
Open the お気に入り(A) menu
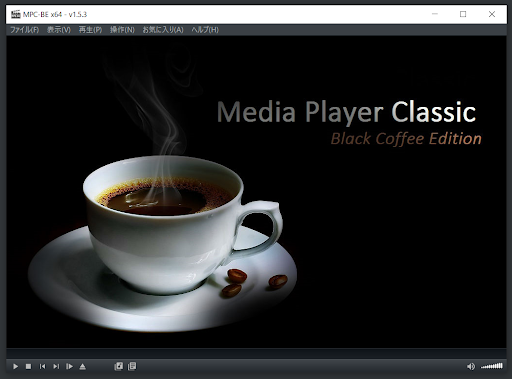[x=163, y=30]
